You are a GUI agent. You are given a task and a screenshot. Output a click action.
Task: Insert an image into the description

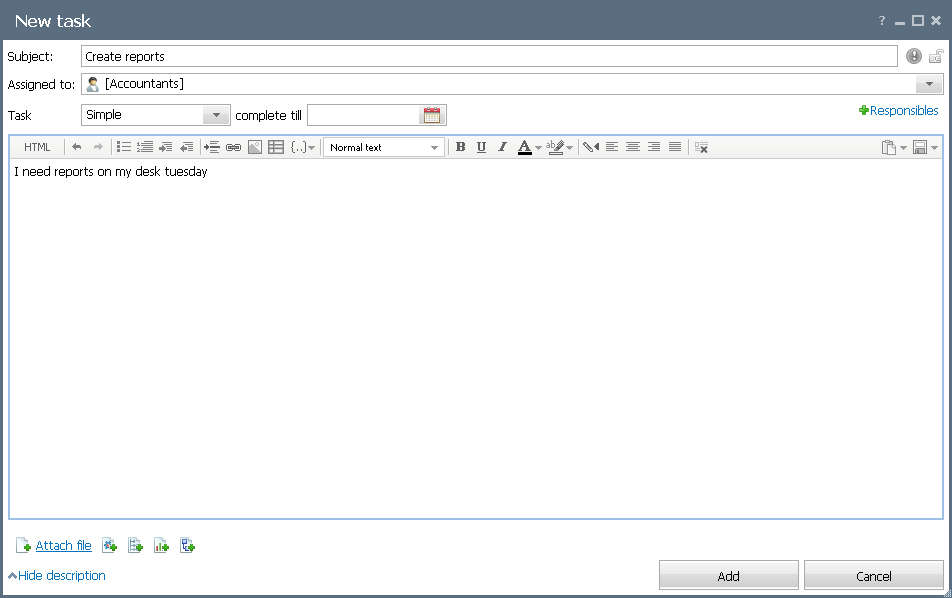coord(255,147)
